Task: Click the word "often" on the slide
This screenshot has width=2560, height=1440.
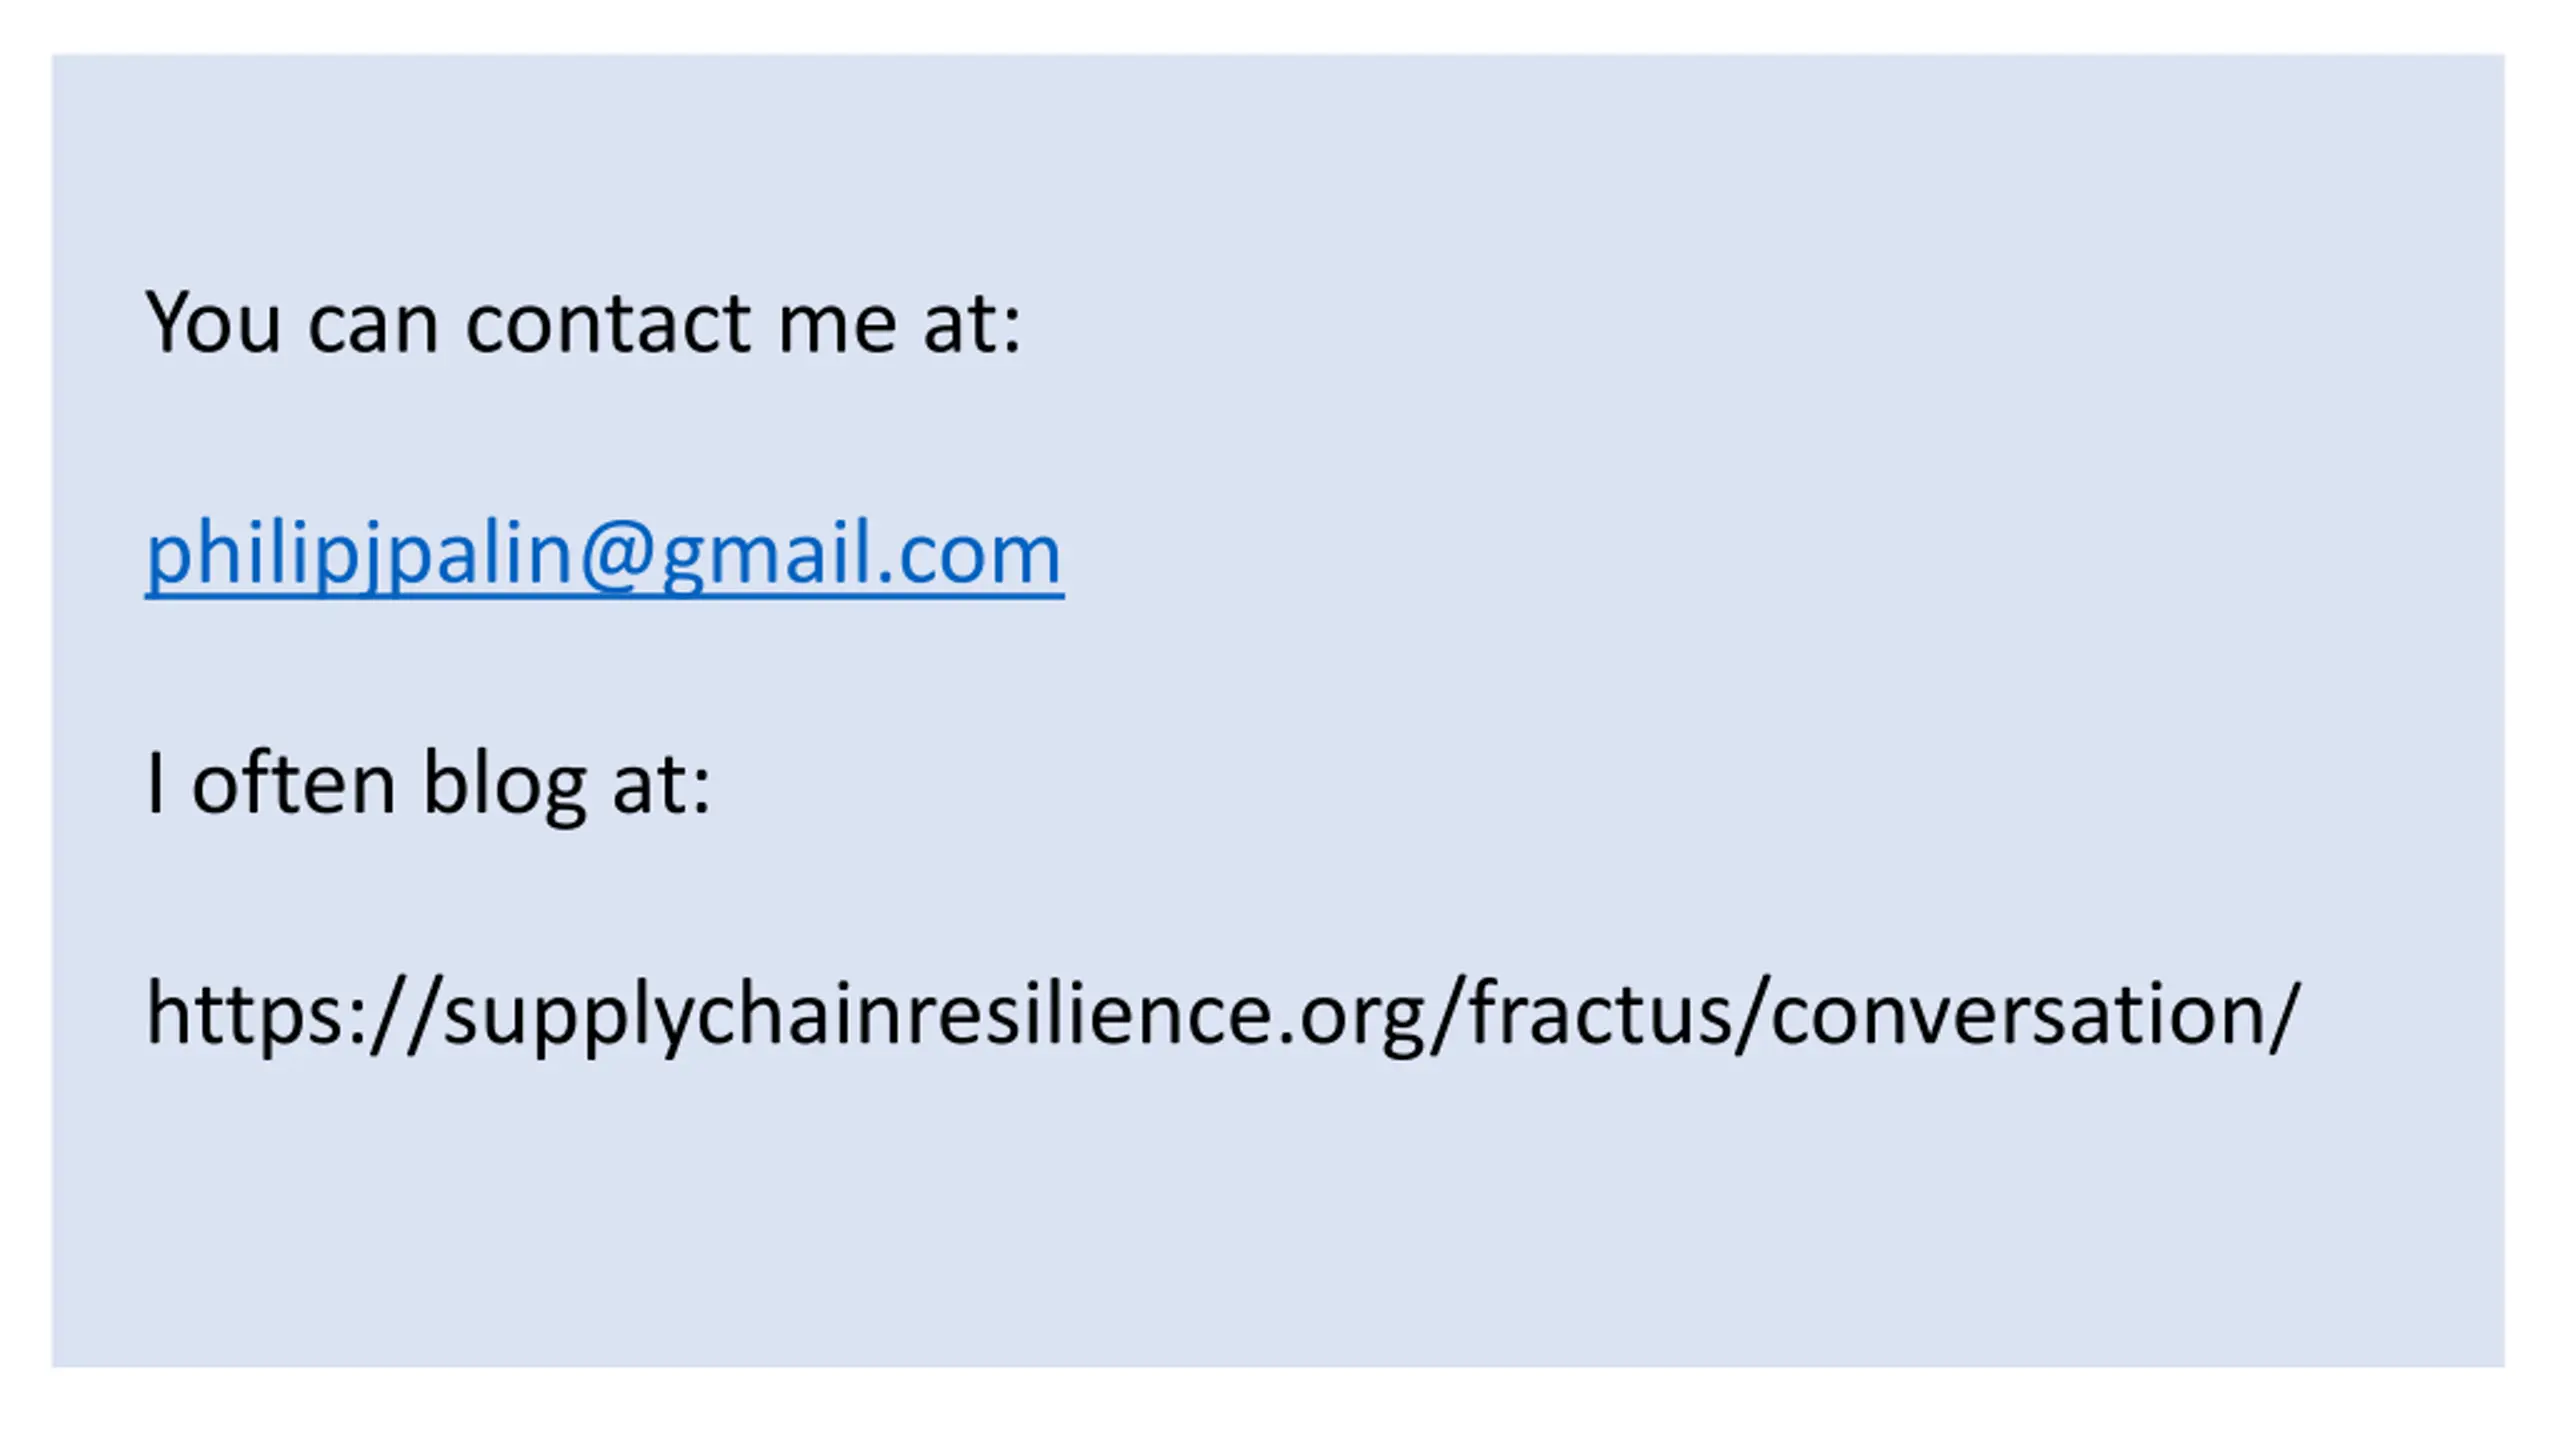Action: pos(293,784)
